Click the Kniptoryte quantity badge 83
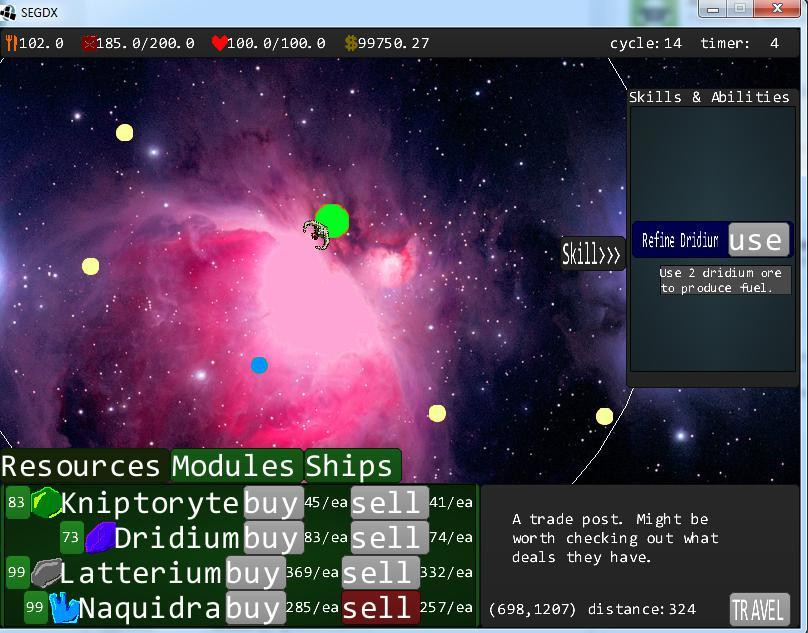 click(x=18, y=502)
